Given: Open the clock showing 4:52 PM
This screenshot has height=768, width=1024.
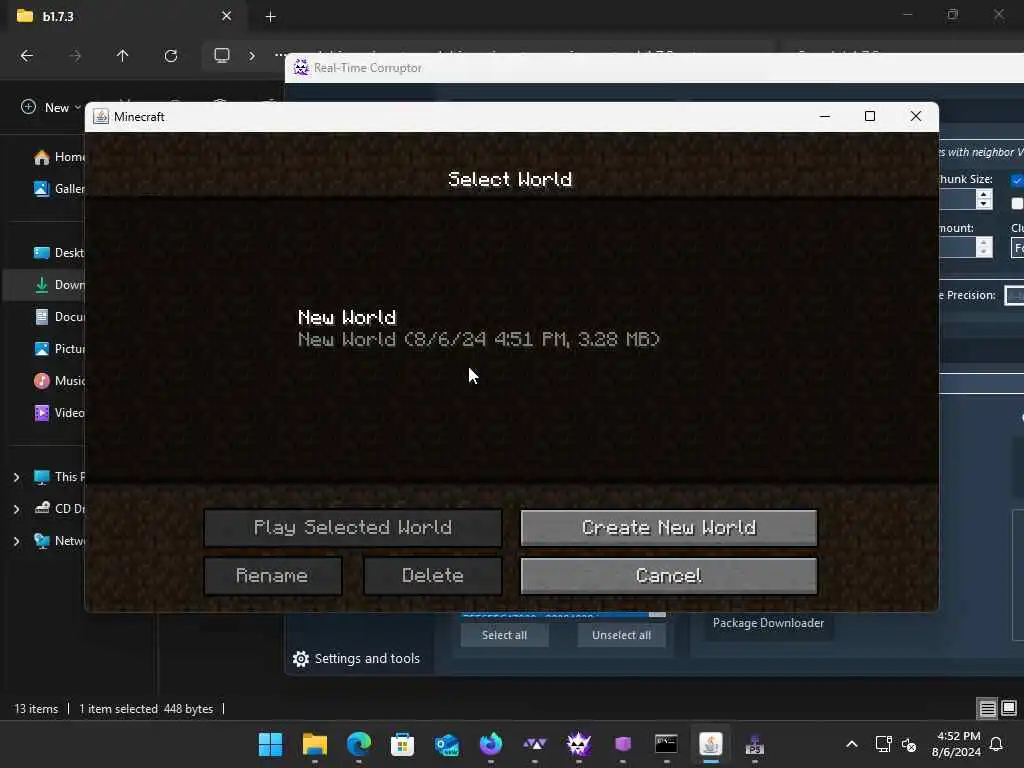Looking at the screenshot, I should pyautogui.click(x=956, y=744).
